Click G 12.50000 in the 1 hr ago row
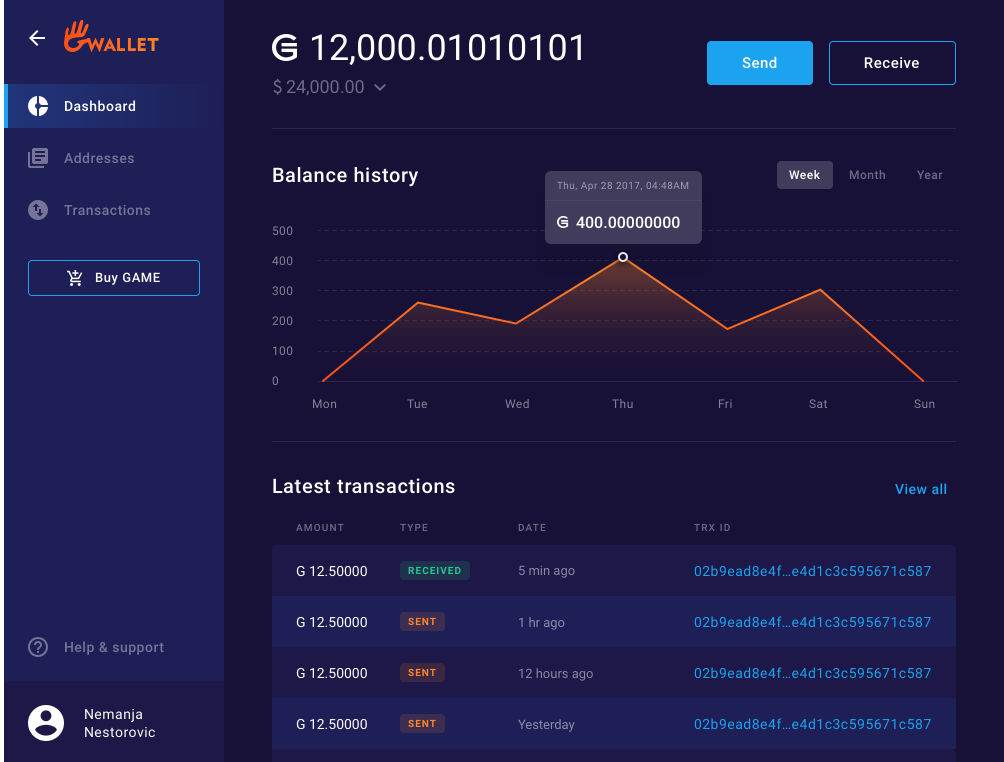The height and width of the screenshot is (762, 1004). click(x=332, y=622)
